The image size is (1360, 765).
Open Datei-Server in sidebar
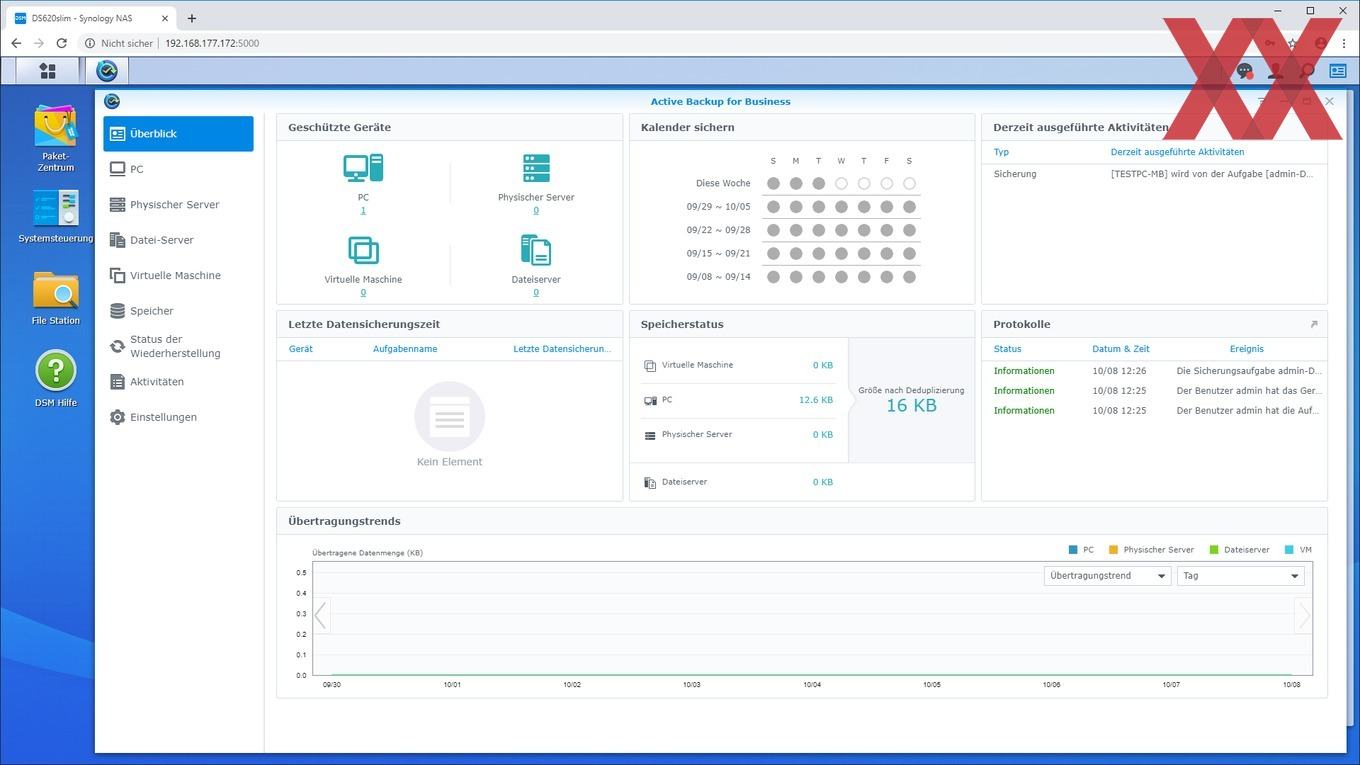click(x=178, y=240)
